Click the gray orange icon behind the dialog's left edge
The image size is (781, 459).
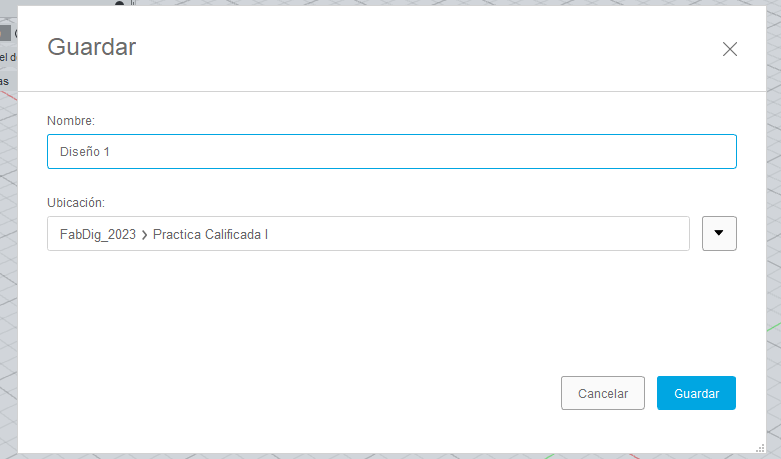tap(5, 33)
